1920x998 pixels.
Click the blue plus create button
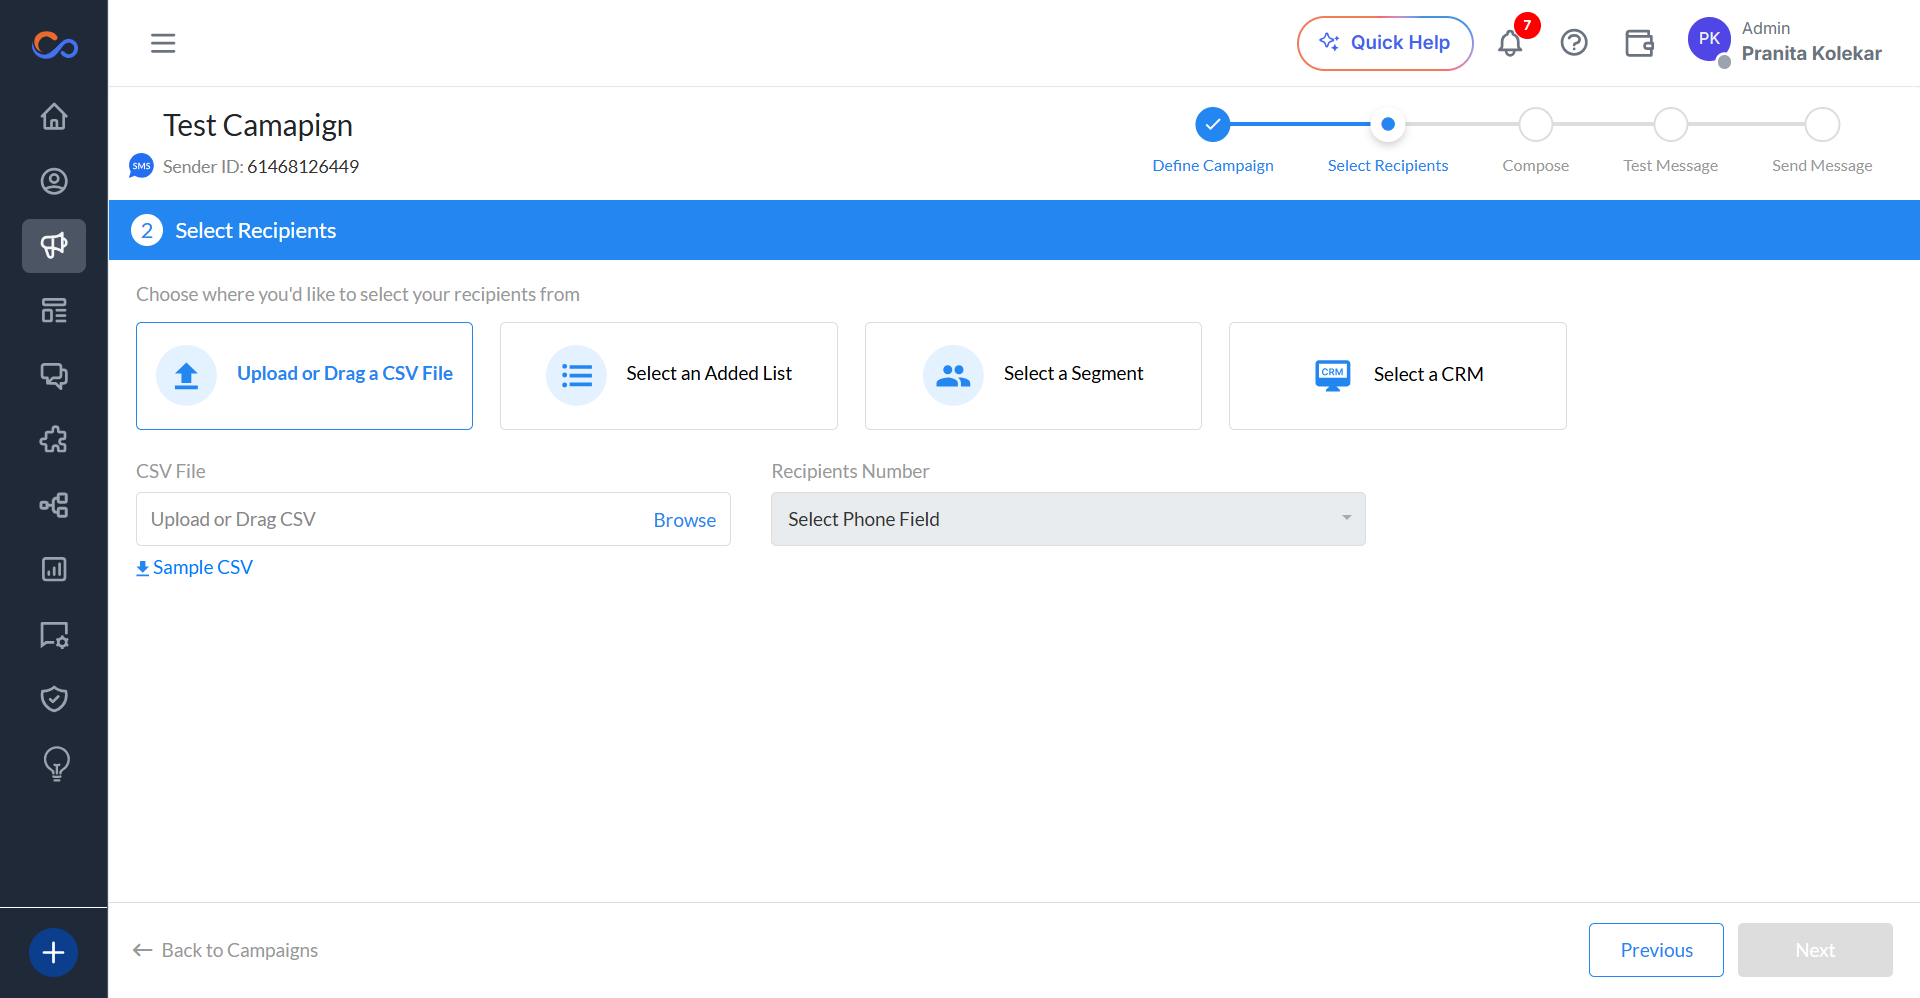(x=54, y=952)
